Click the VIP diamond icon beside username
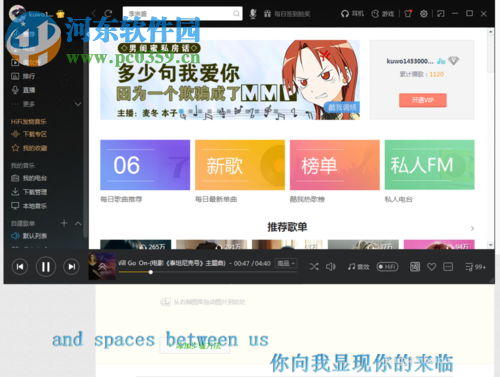The width and height of the screenshot is (500, 377). pyautogui.click(x=453, y=61)
